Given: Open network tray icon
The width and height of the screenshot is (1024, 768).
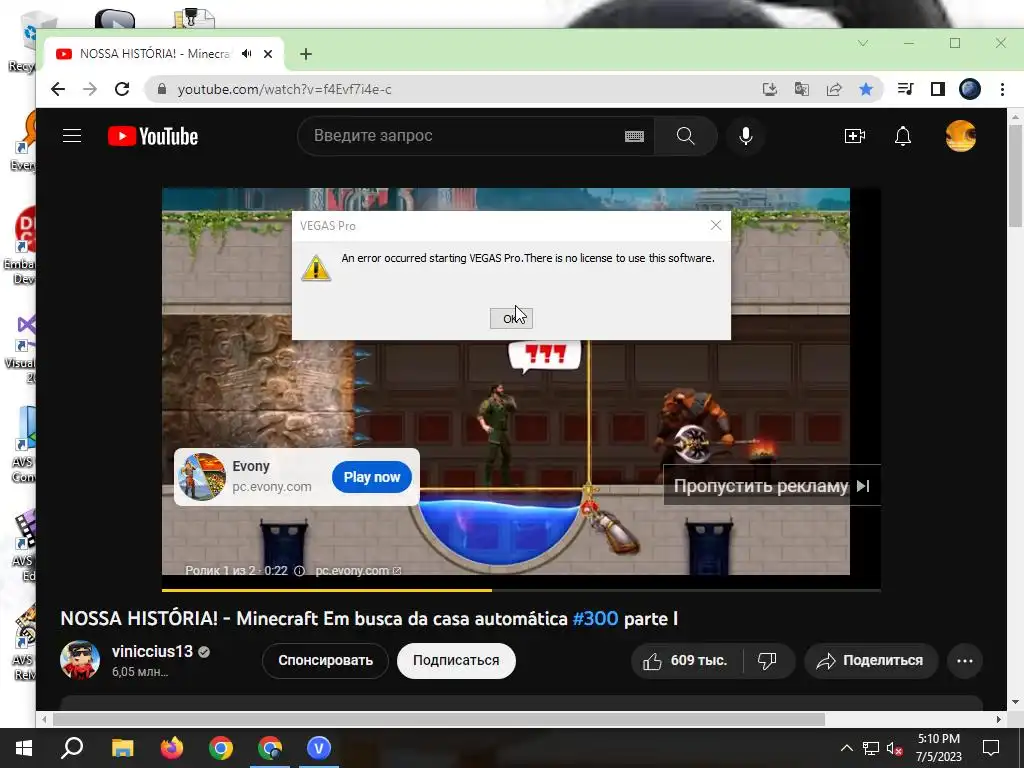Looking at the screenshot, I should (x=871, y=748).
